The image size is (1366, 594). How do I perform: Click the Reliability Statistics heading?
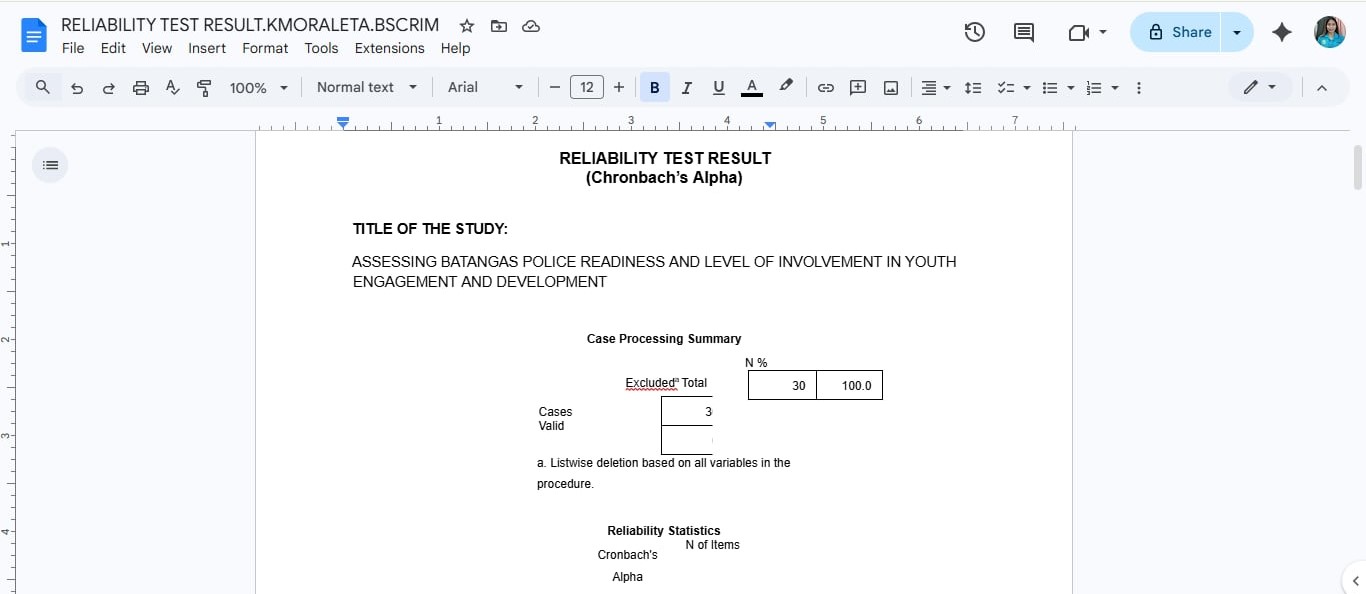664,531
